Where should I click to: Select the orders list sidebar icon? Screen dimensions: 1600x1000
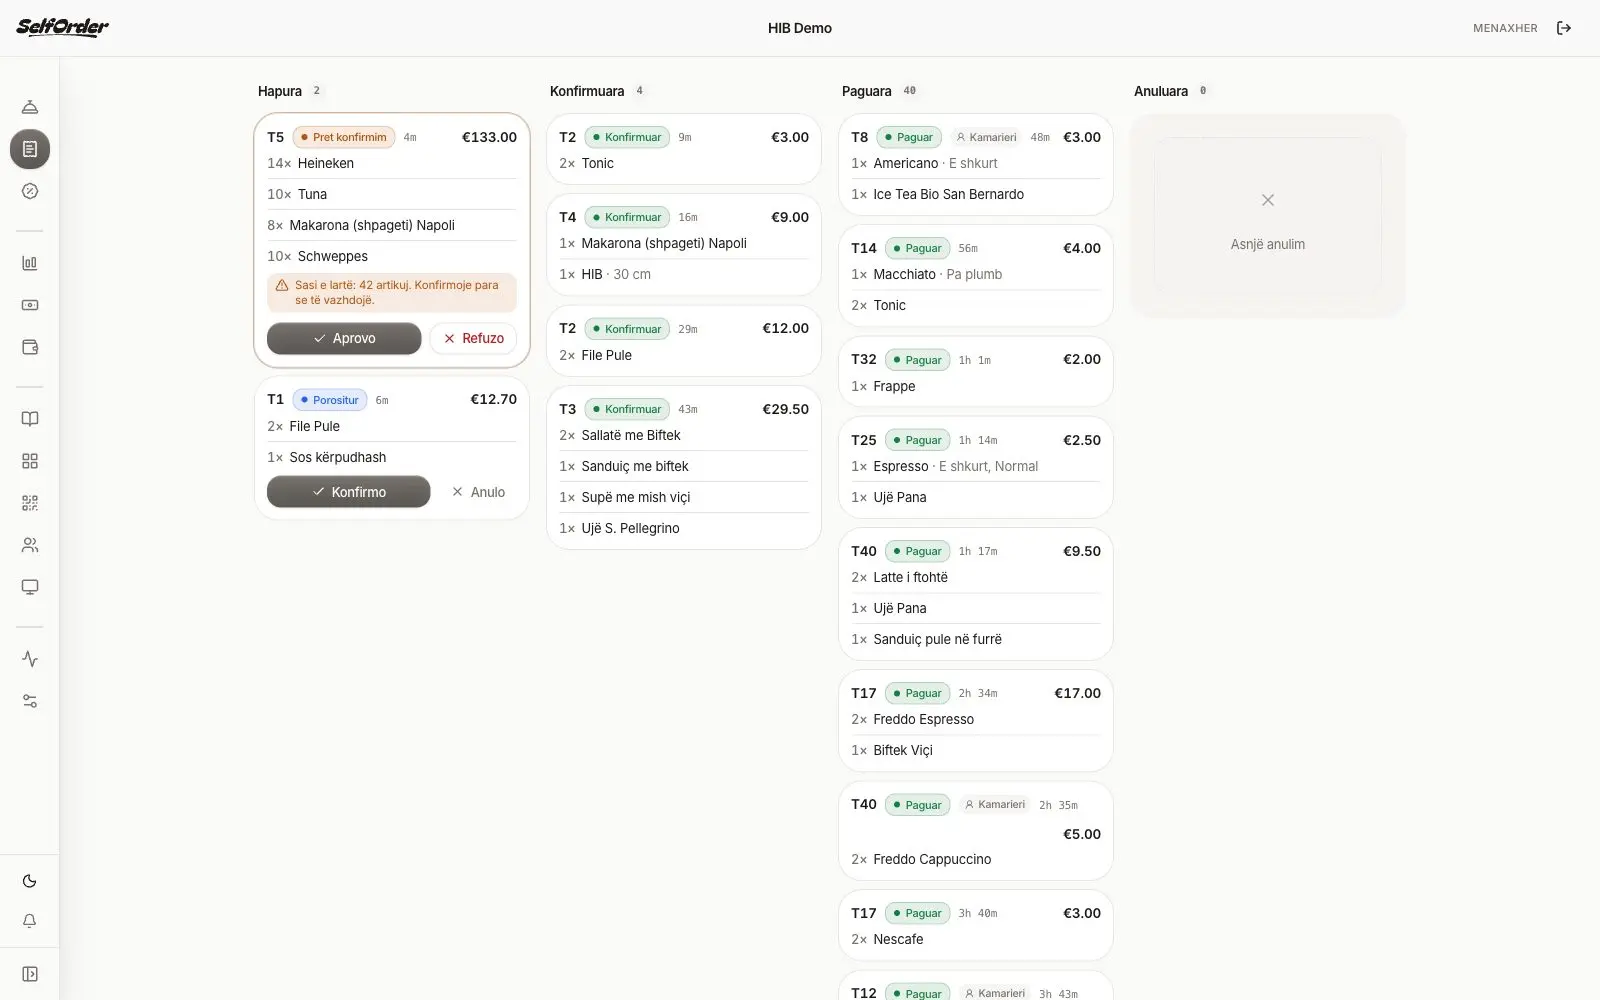(x=30, y=149)
